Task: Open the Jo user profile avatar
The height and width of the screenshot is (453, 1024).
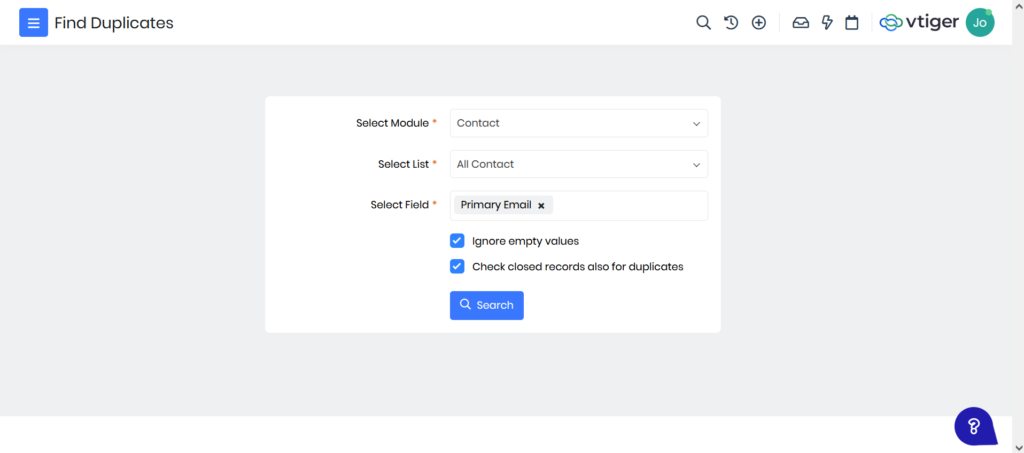Action: coord(980,23)
